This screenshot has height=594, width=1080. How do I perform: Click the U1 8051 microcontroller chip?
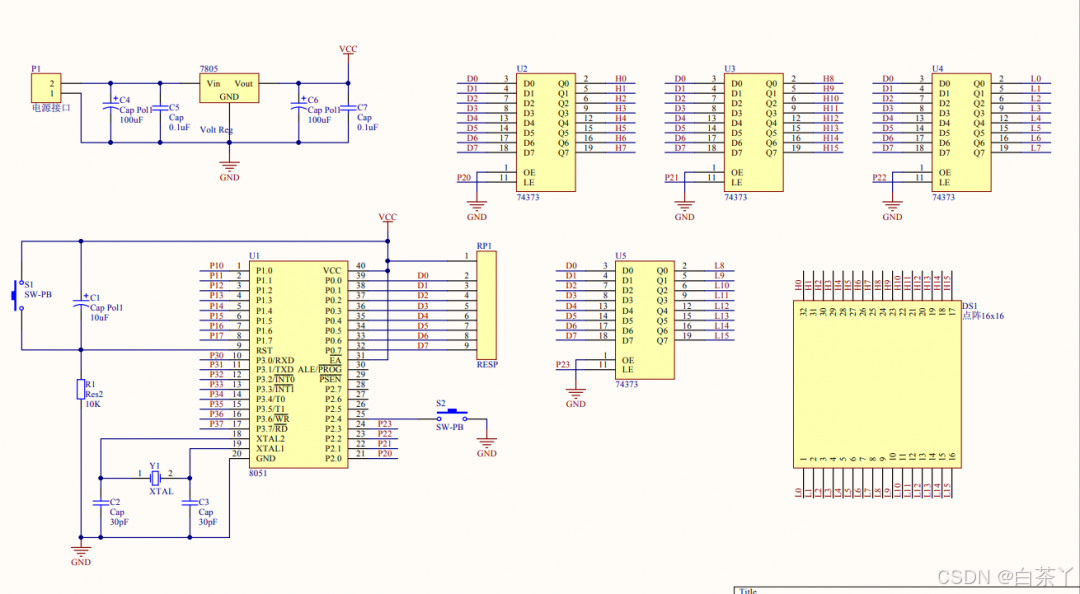(x=298, y=365)
